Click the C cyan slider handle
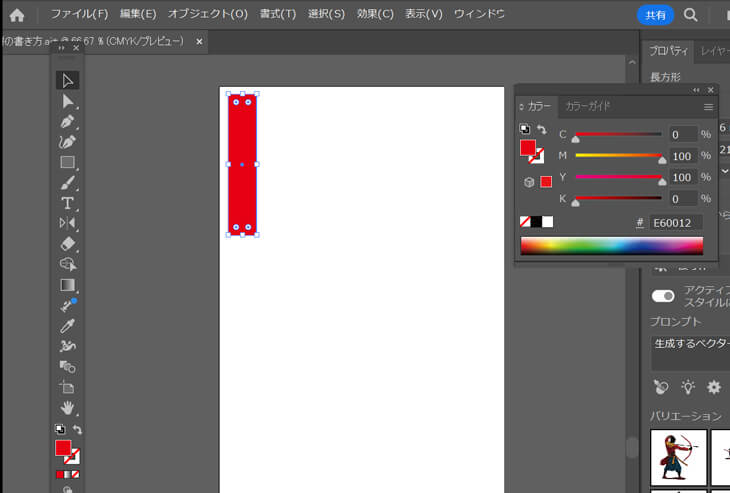The image size is (730, 493). [575, 139]
